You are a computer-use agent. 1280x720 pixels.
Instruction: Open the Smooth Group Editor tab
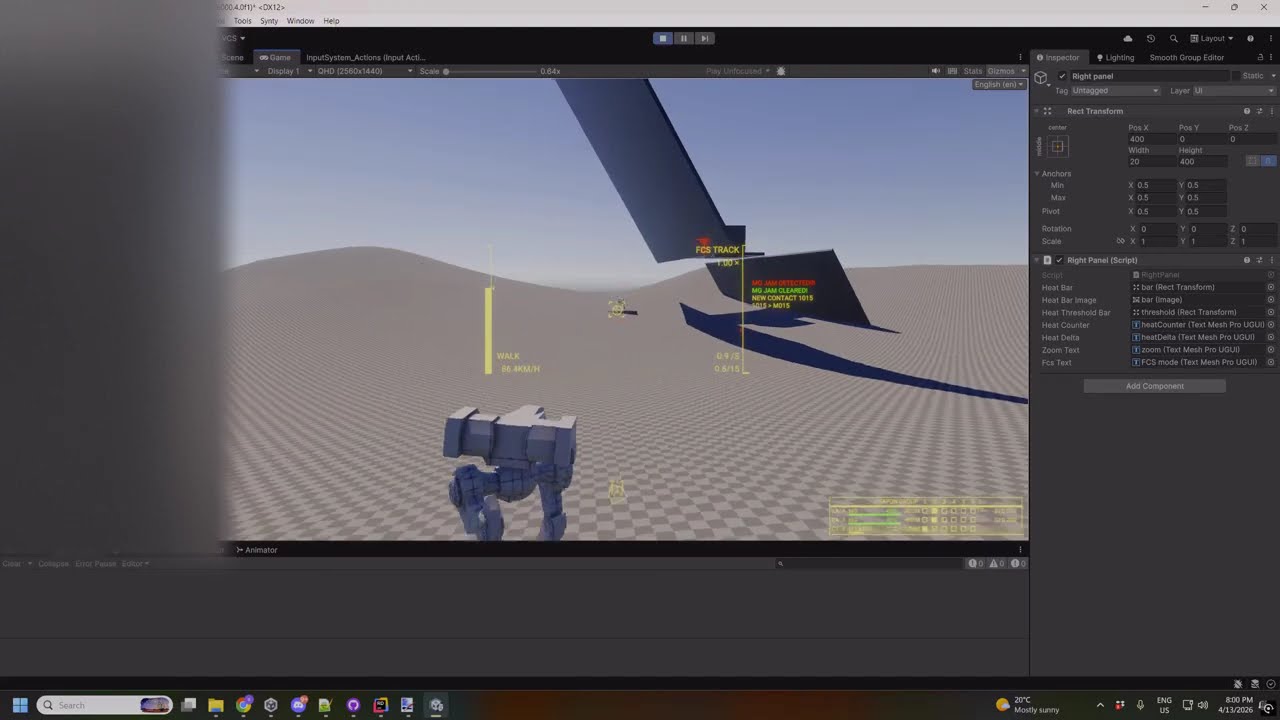tap(1187, 57)
